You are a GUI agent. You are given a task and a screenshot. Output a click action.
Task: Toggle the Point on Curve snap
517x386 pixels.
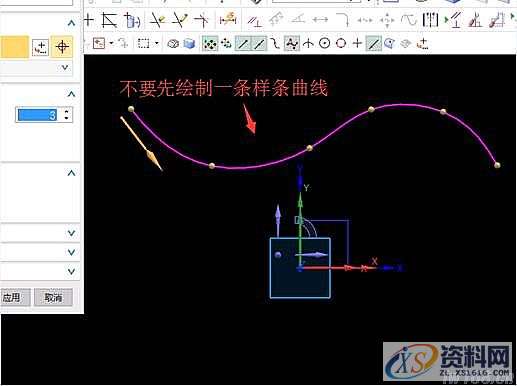[374, 44]
